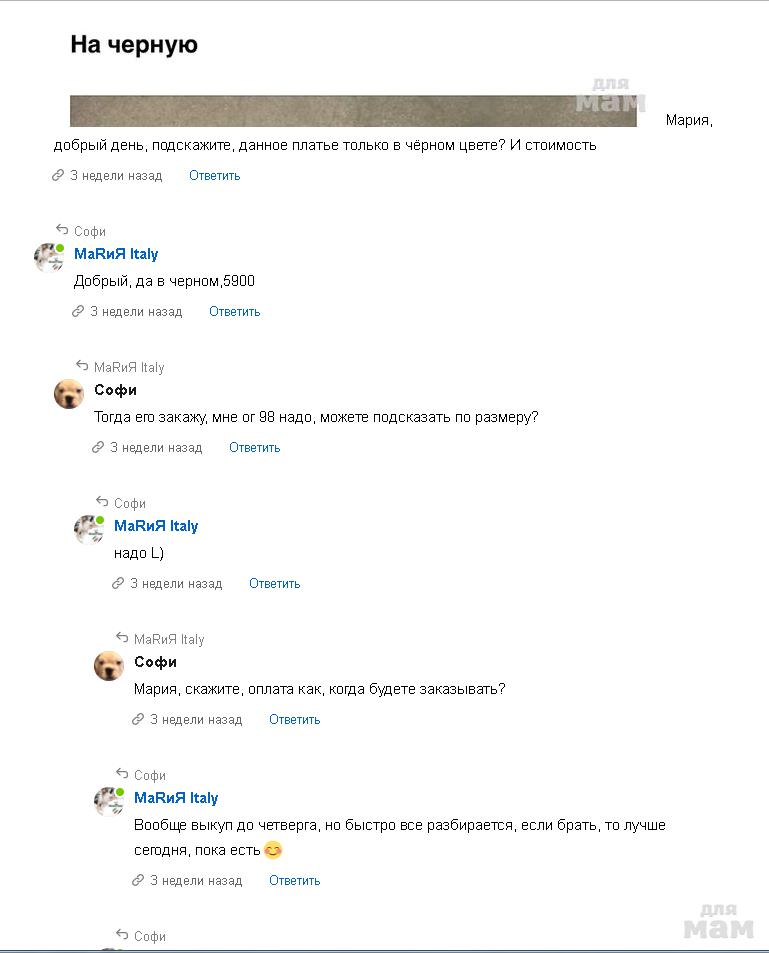The image size is (769, 953).
Task: Open Софи username above "Мария, скажите, оплата как"
Action: click(x=155, y=662)
